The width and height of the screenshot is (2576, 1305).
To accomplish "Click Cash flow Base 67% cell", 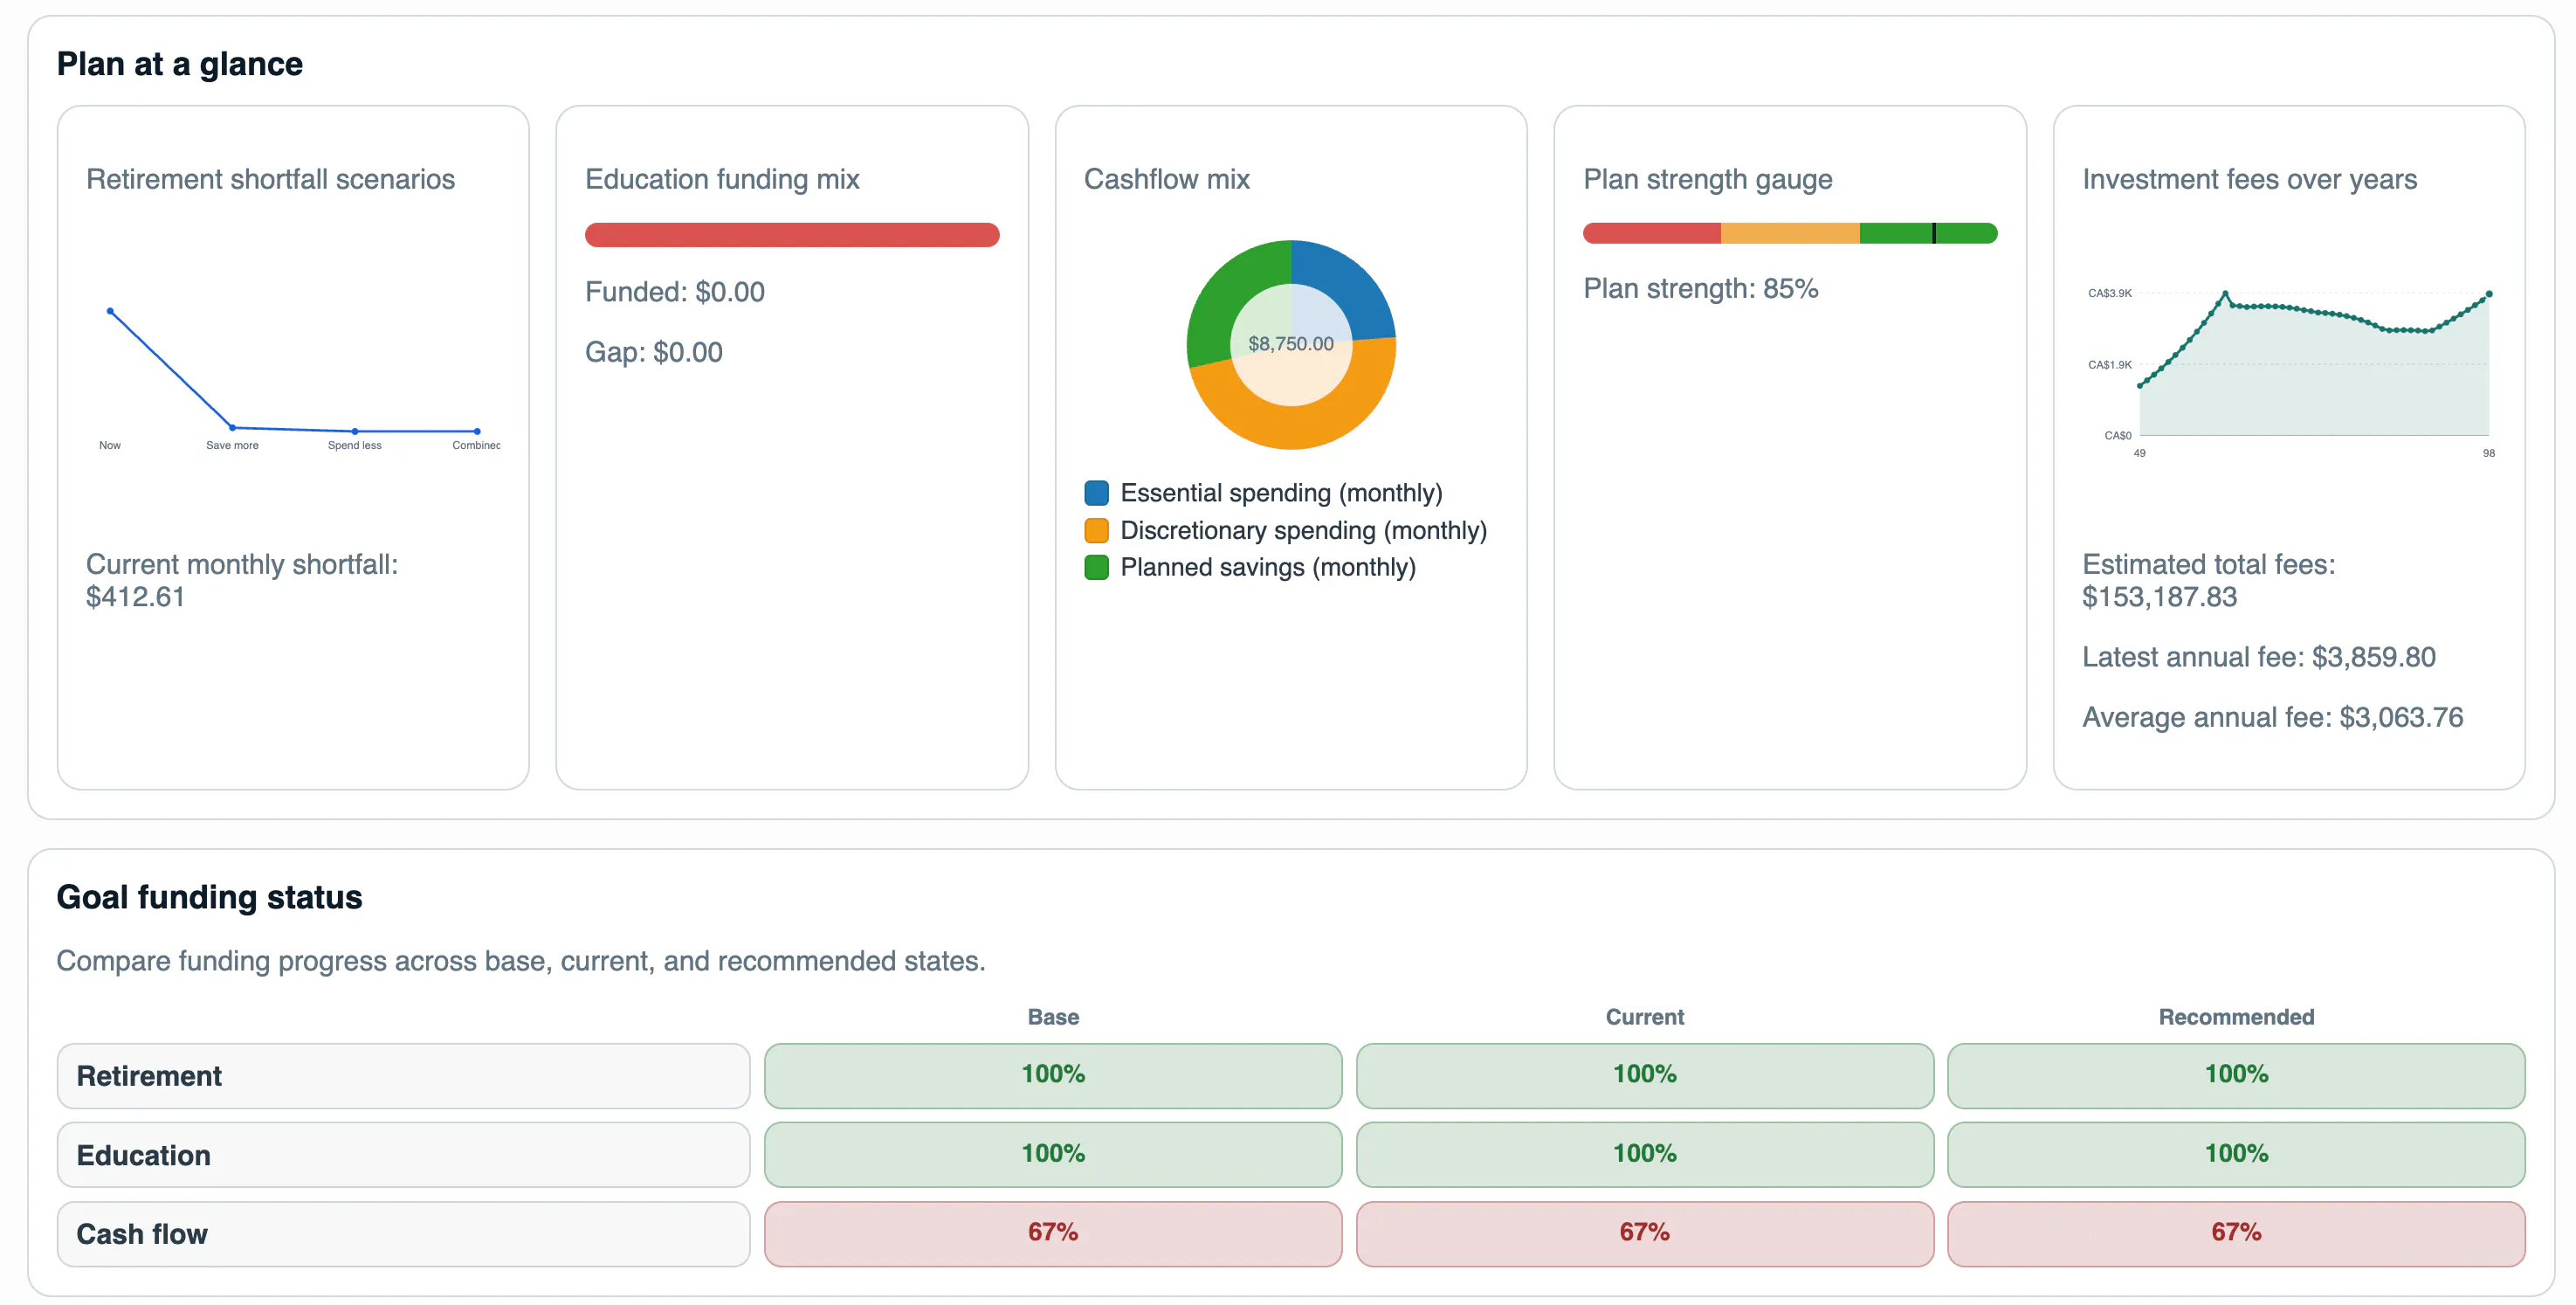I will (1052, 1234).
